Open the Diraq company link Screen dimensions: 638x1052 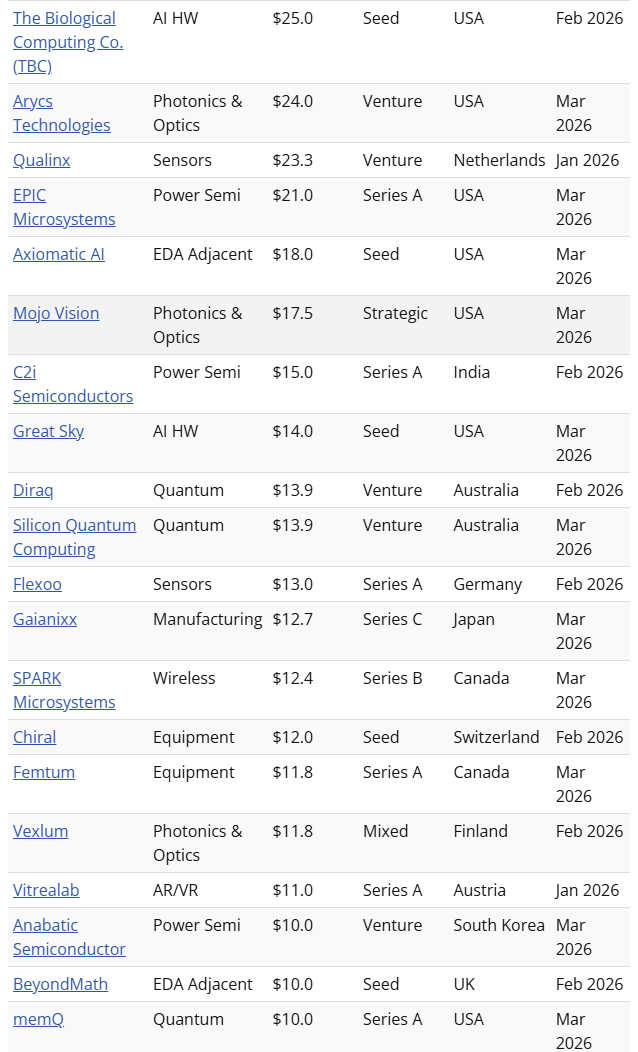pos(33,490)
